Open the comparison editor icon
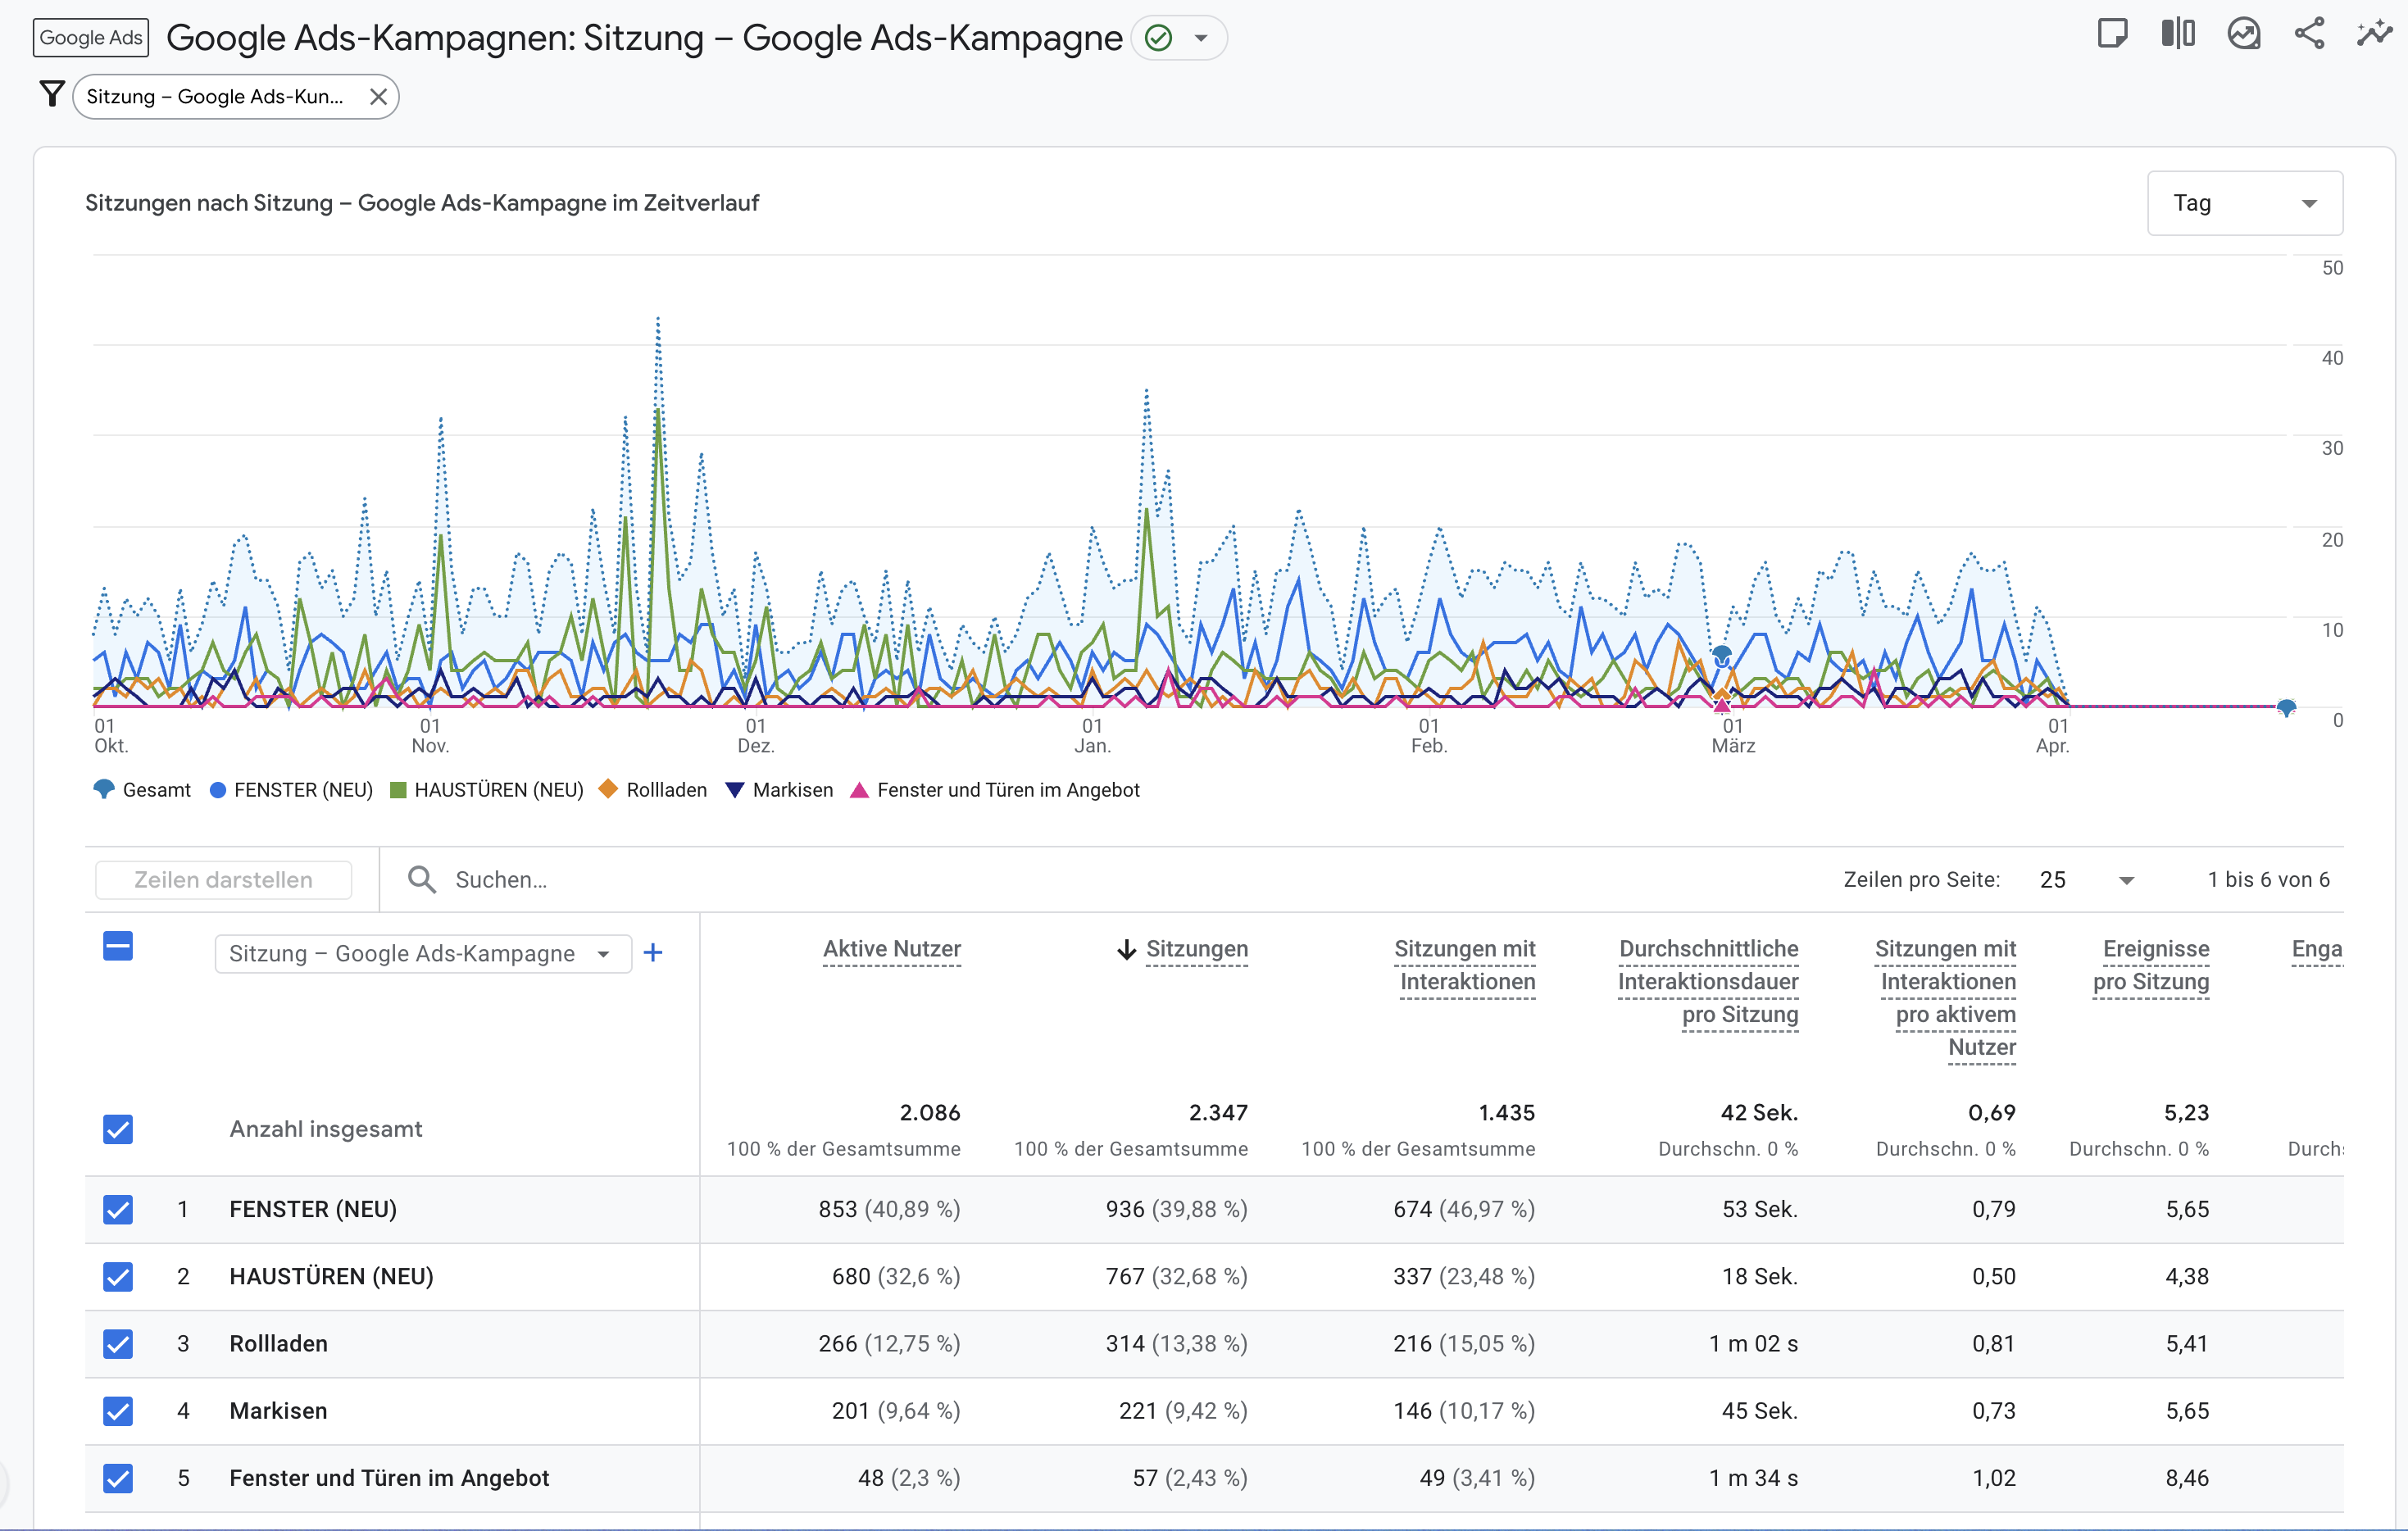This screenshot has width=2408, height=1531. coord(2178,33)
